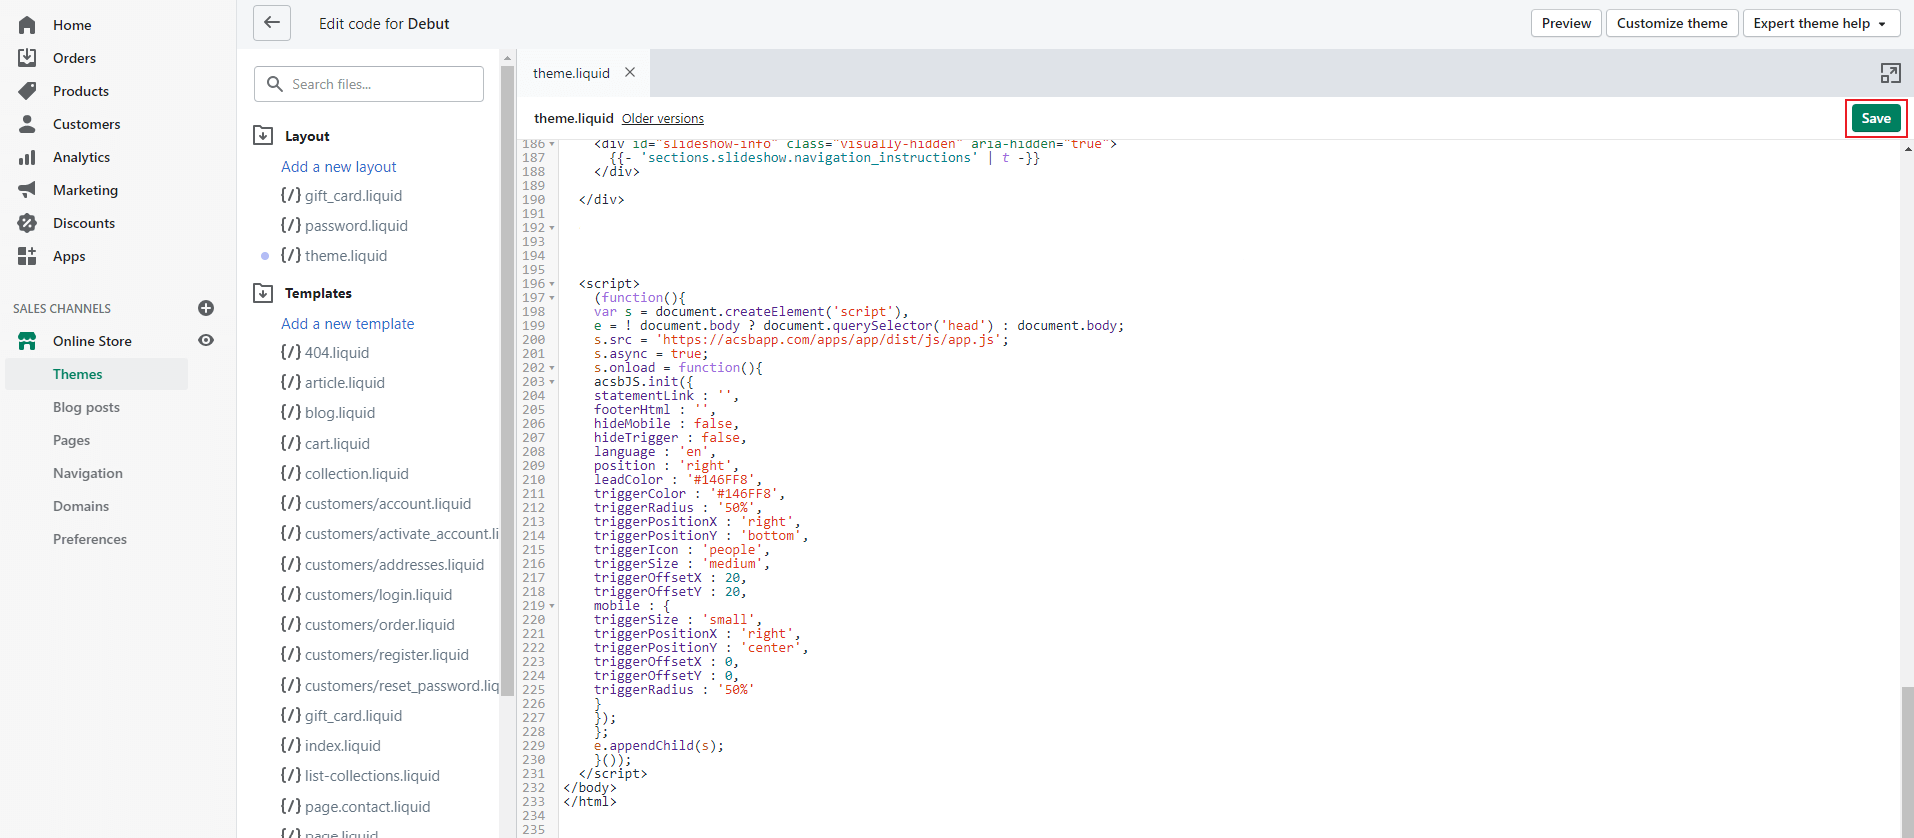Open cart.liquid template
Image resolution: width=1914 pixels, height=838 pixels.
pyautogui.click(x=326, y=444)
